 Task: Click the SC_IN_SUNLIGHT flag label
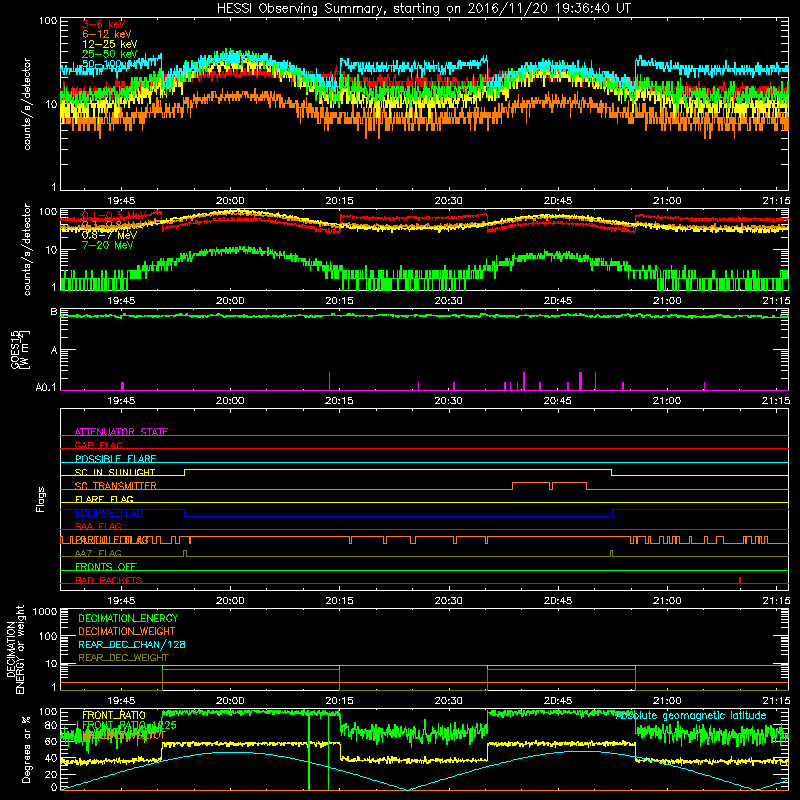115,472
